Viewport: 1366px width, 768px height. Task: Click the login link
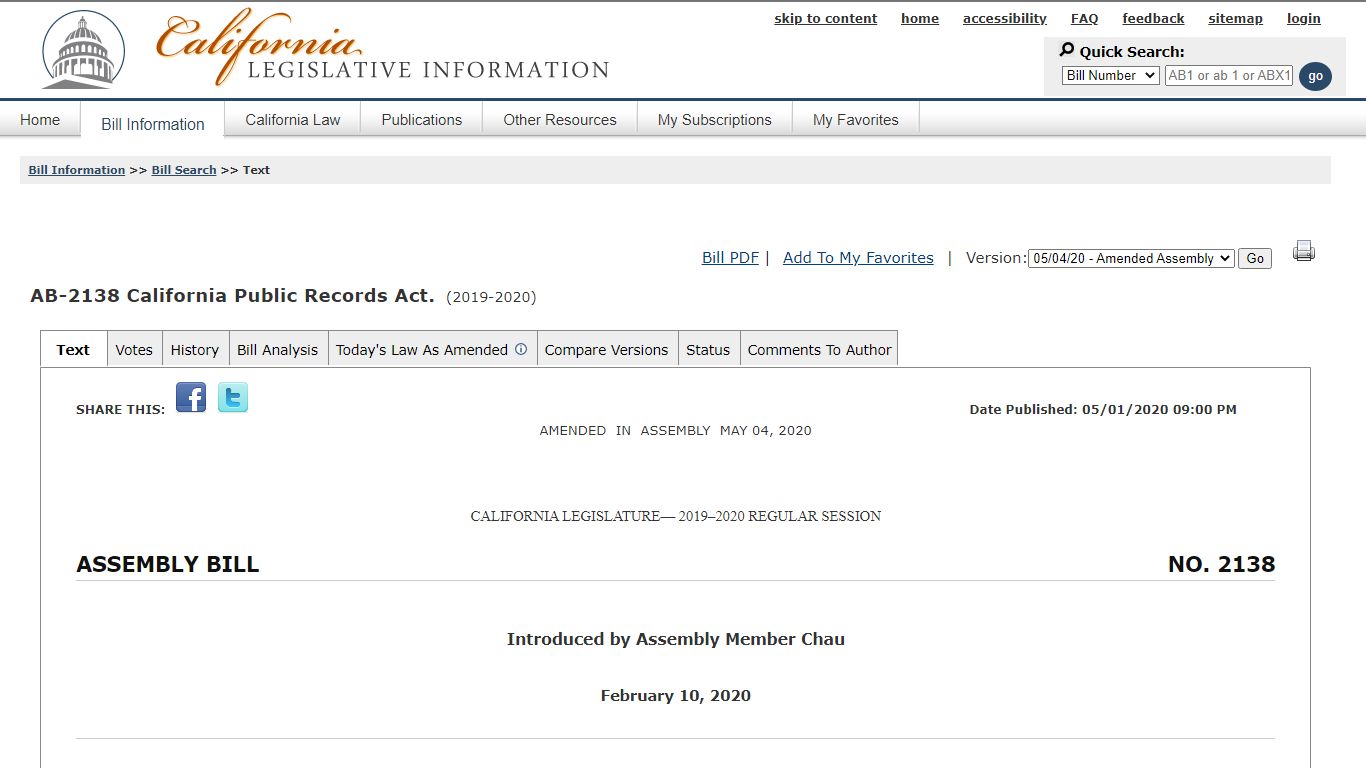(1304, 18)
